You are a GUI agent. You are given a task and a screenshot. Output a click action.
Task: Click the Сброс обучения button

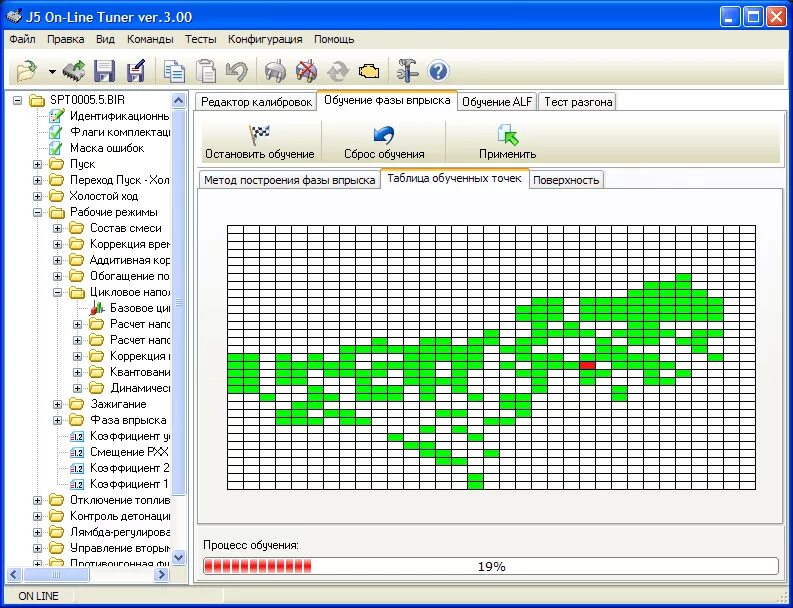click(384, 143)
